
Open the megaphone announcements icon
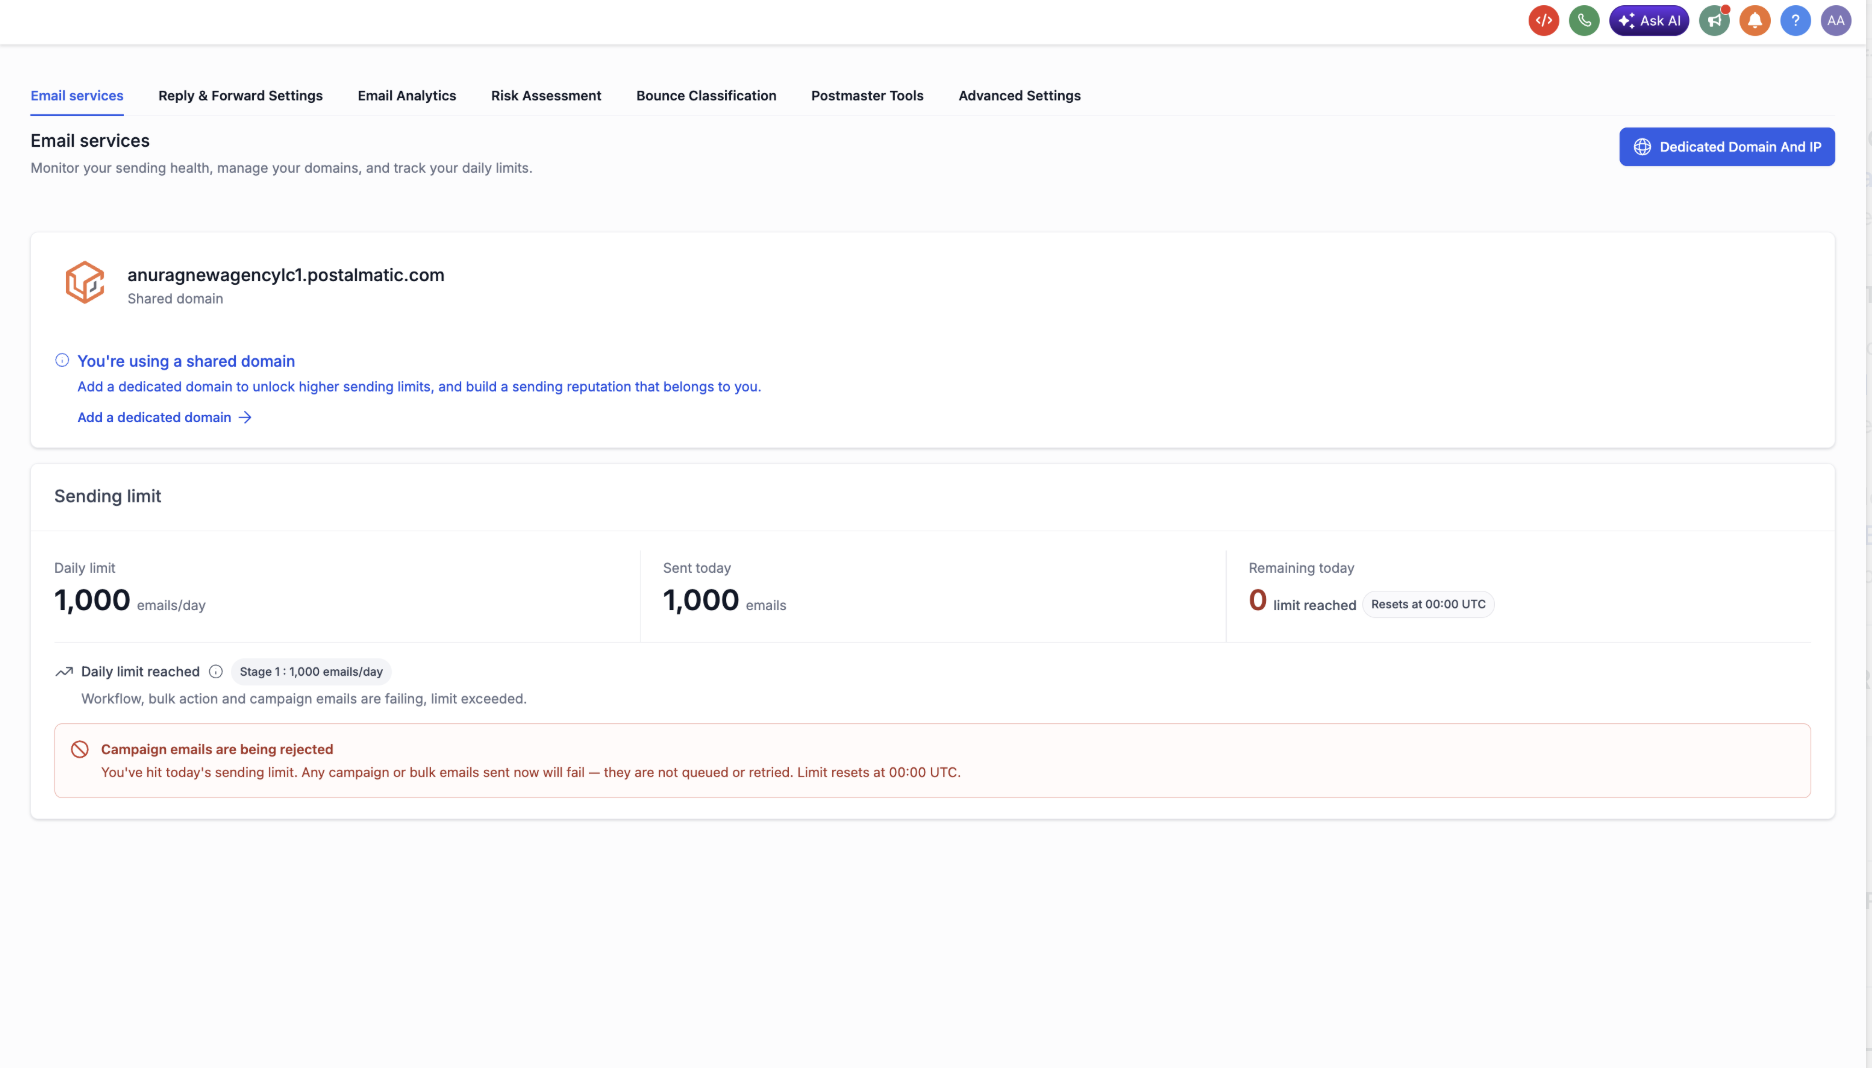[1715, 20]
